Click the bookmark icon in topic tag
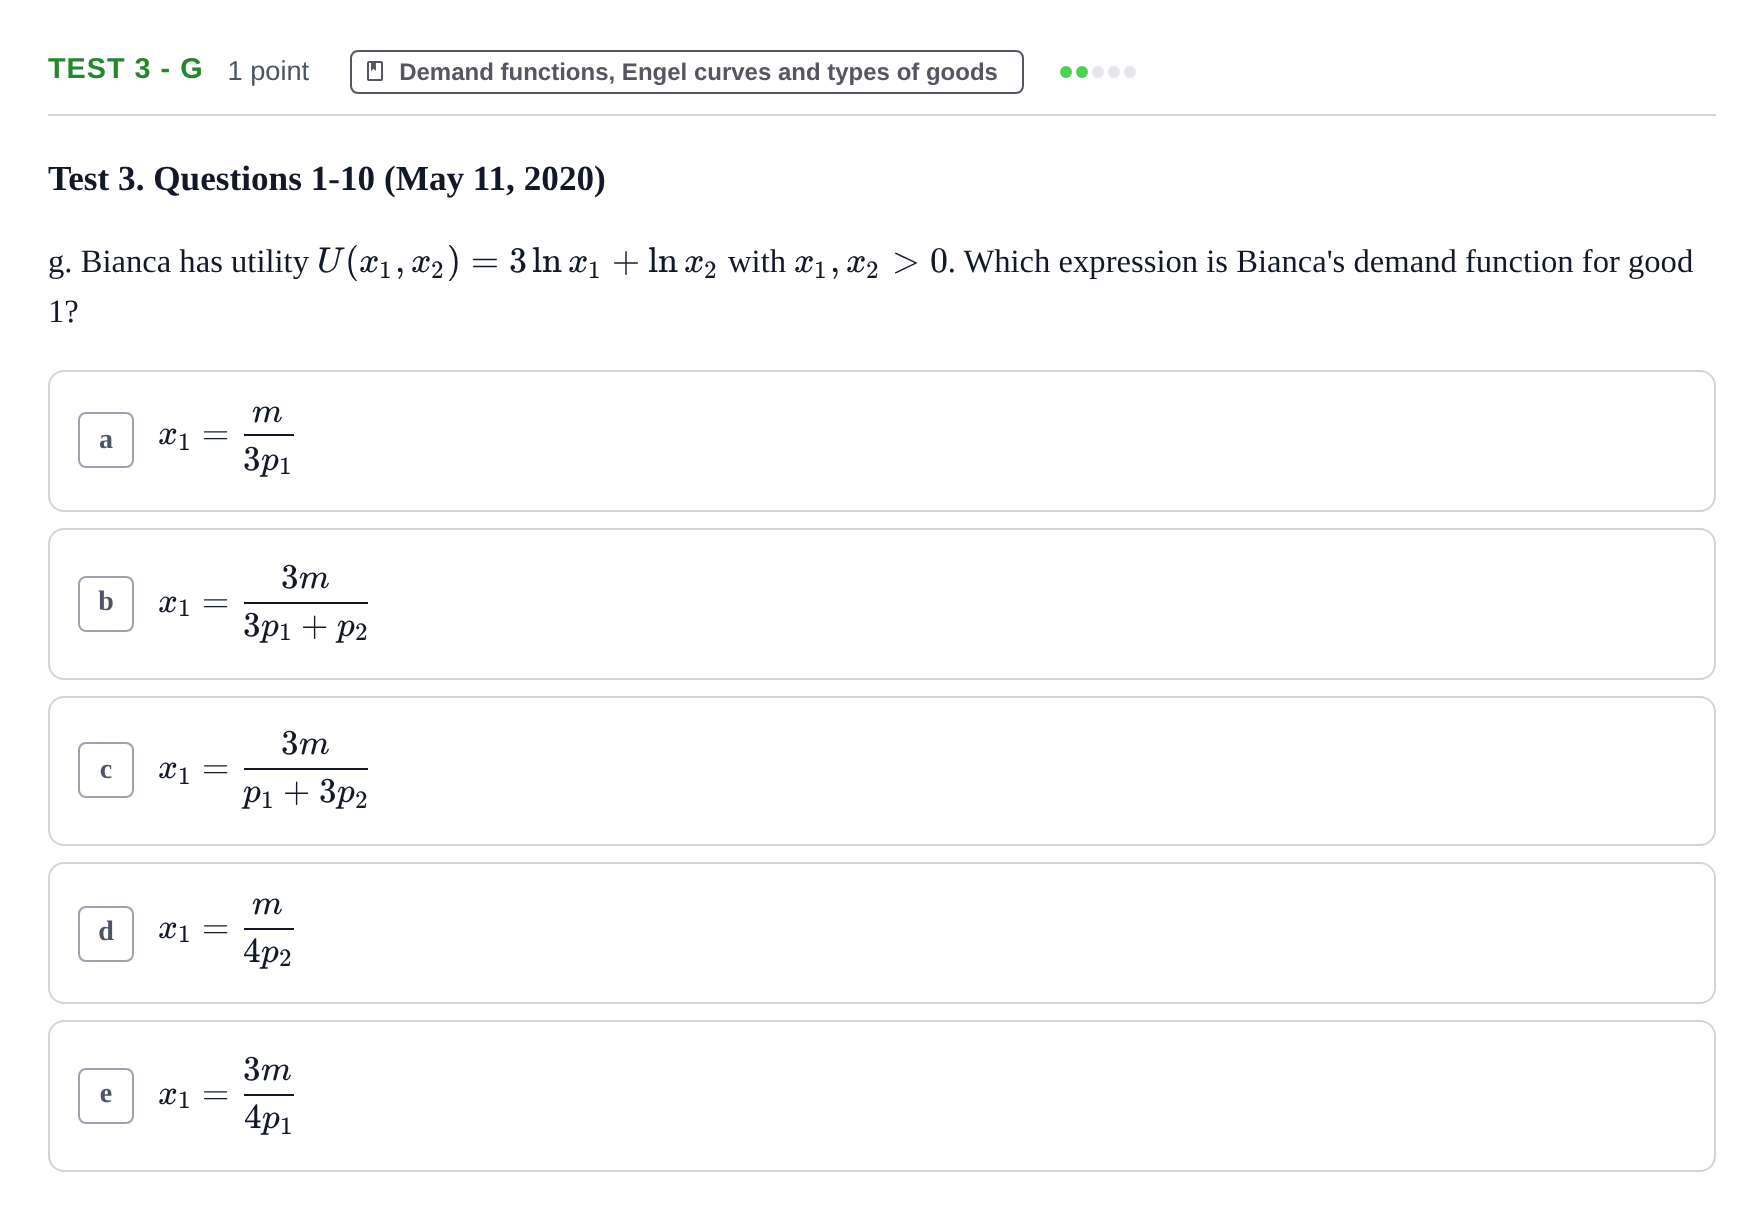 375,72
